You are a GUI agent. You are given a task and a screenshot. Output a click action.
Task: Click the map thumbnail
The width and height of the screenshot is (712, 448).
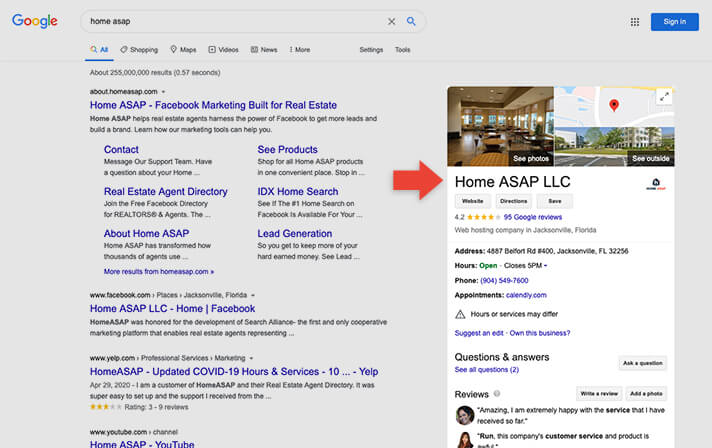point(614,106)
